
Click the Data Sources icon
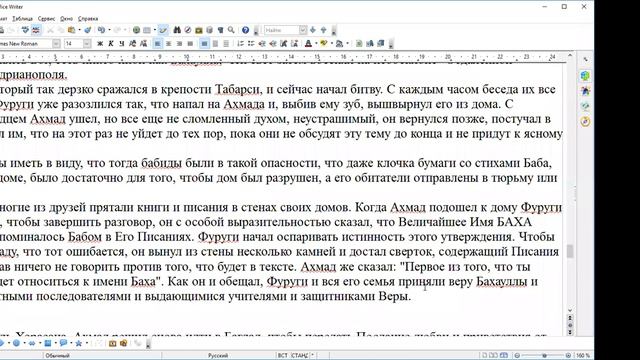point(209,30)
